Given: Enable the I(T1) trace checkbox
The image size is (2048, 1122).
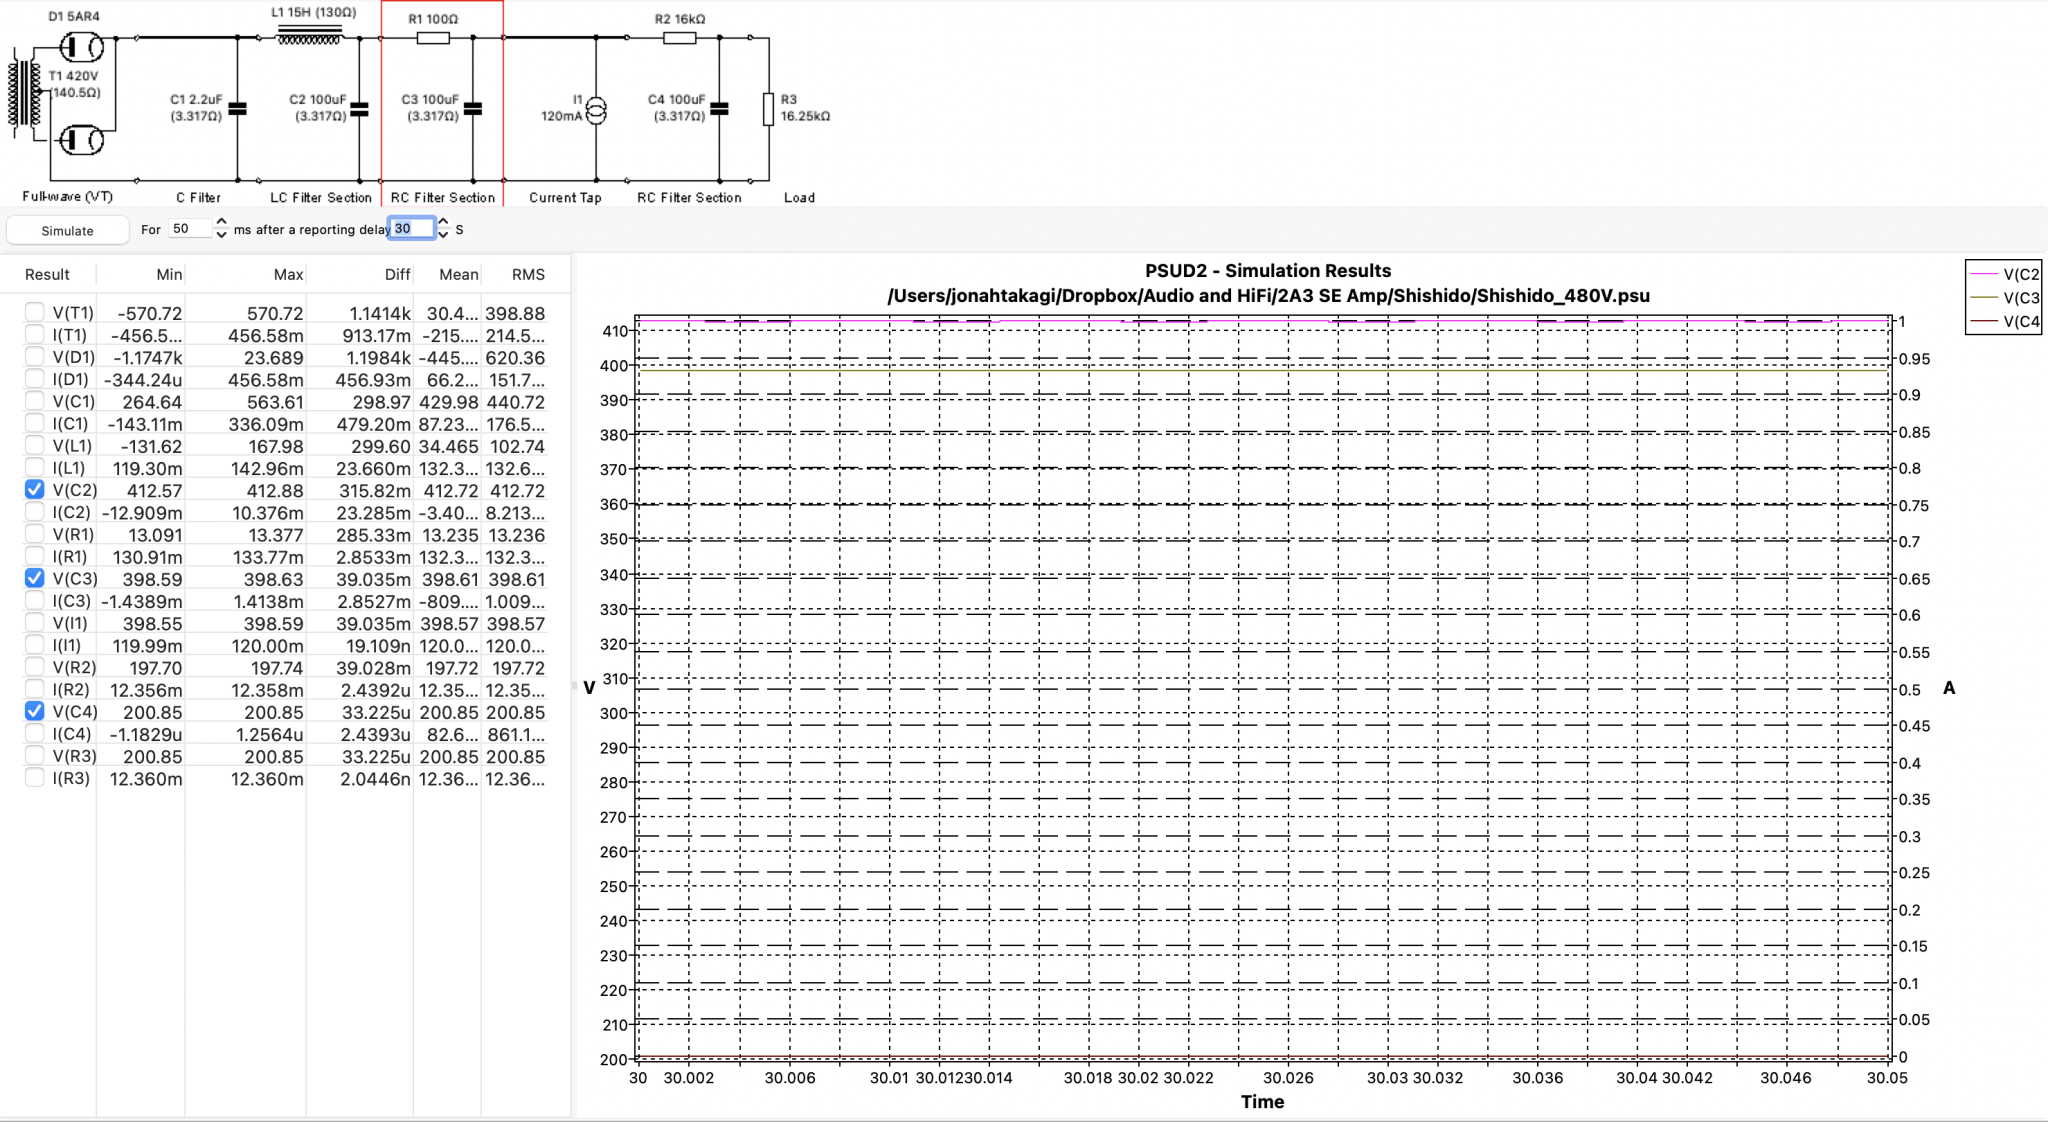Looking at the screenshot, I should pyautogui.click(x=35, y=334).
